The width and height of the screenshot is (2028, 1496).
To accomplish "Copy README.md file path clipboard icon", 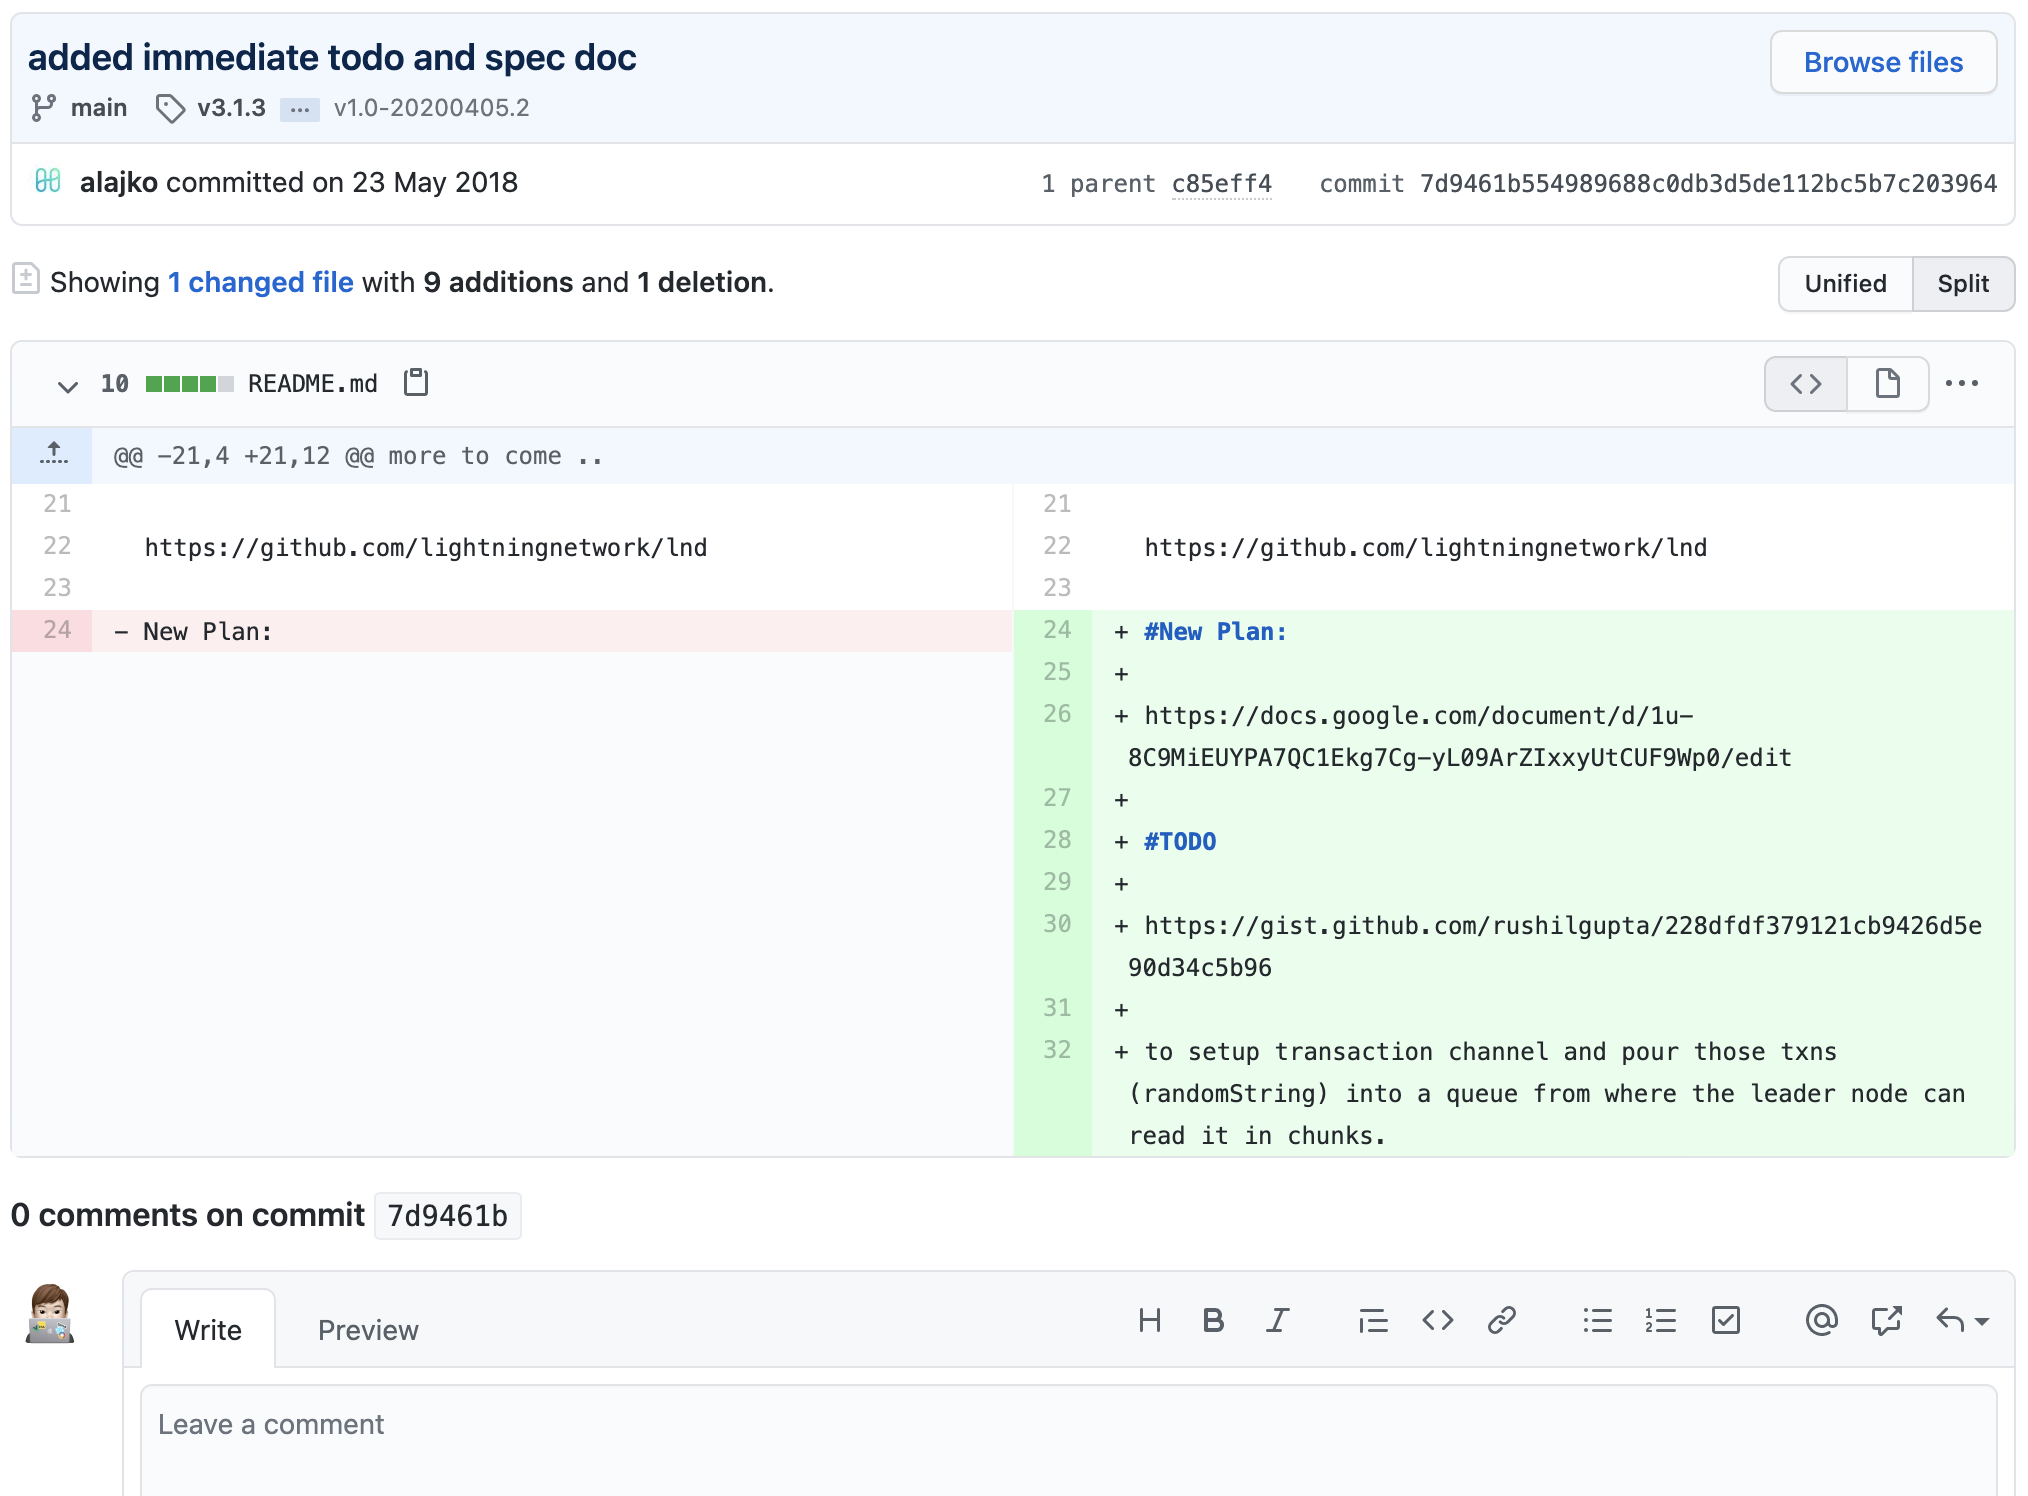I will coord(416,383).
